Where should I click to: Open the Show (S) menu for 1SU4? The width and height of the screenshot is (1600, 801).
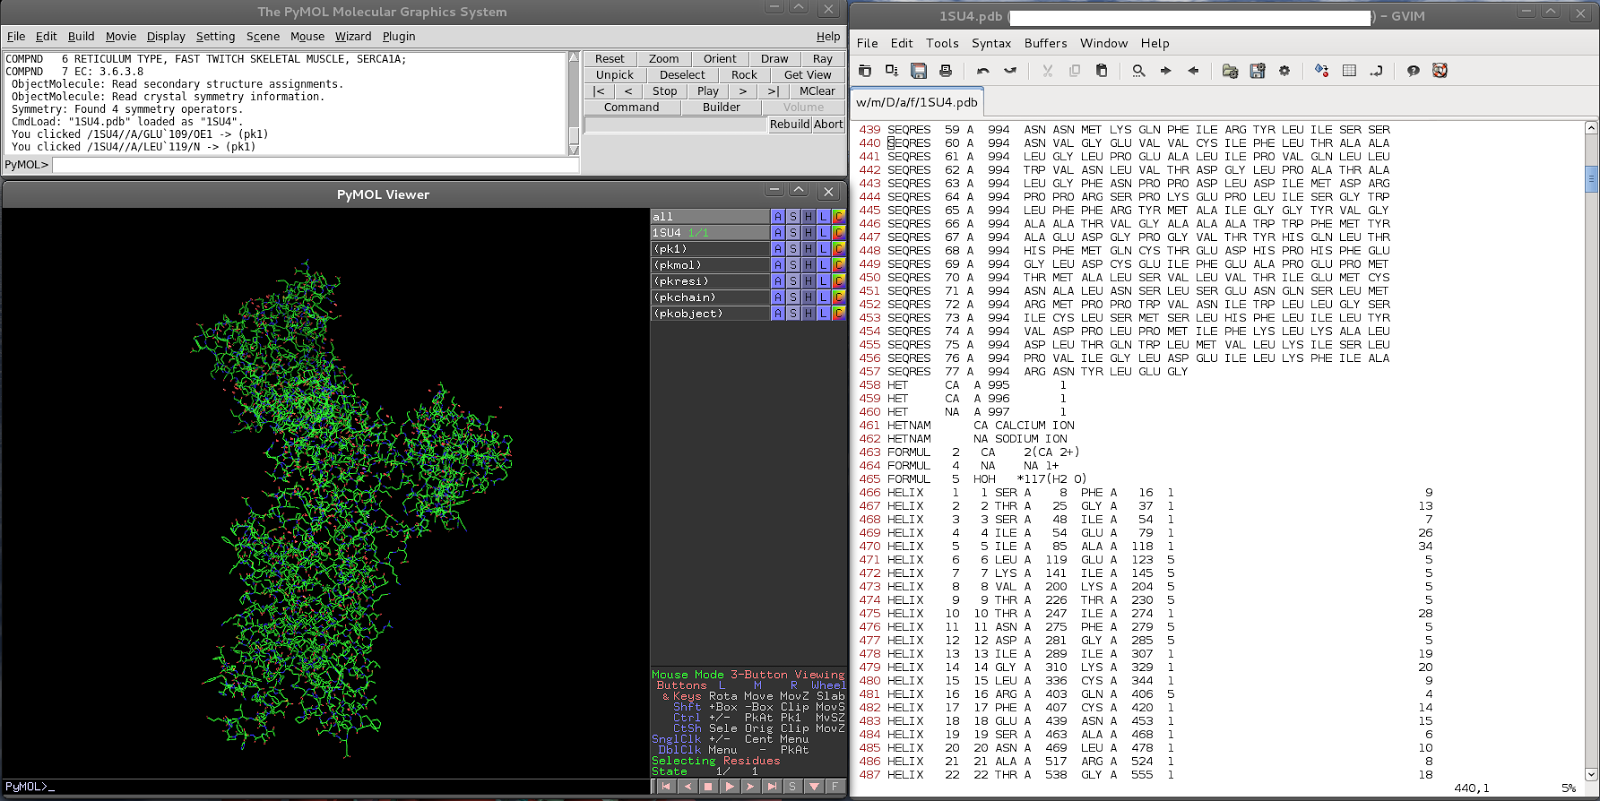click(x=793, y=233)
